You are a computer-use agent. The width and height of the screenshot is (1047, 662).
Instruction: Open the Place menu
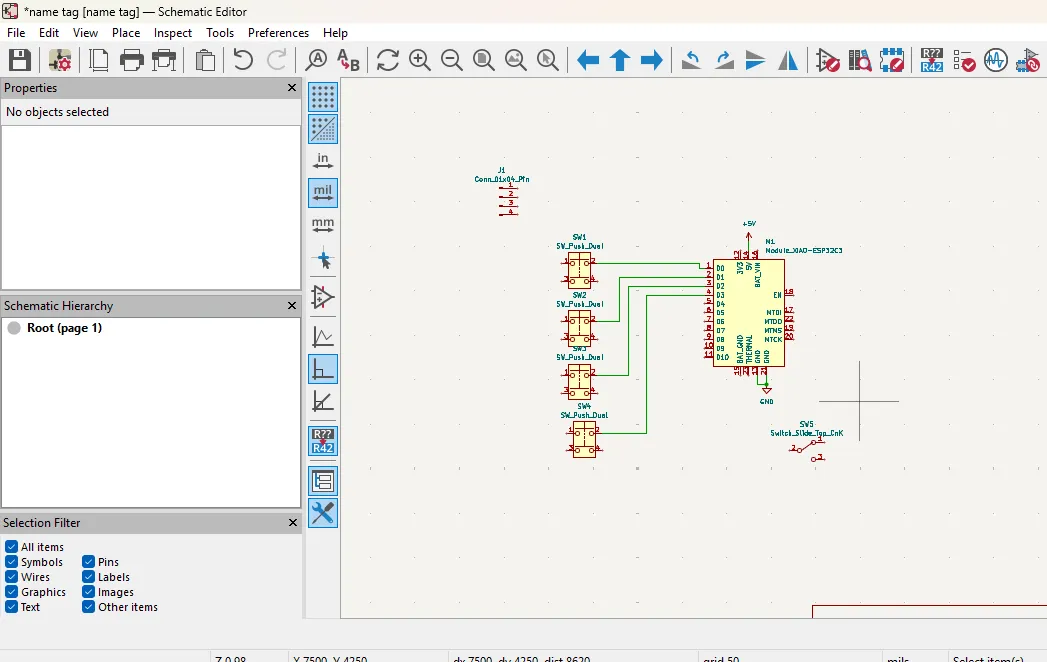[126, 33]
